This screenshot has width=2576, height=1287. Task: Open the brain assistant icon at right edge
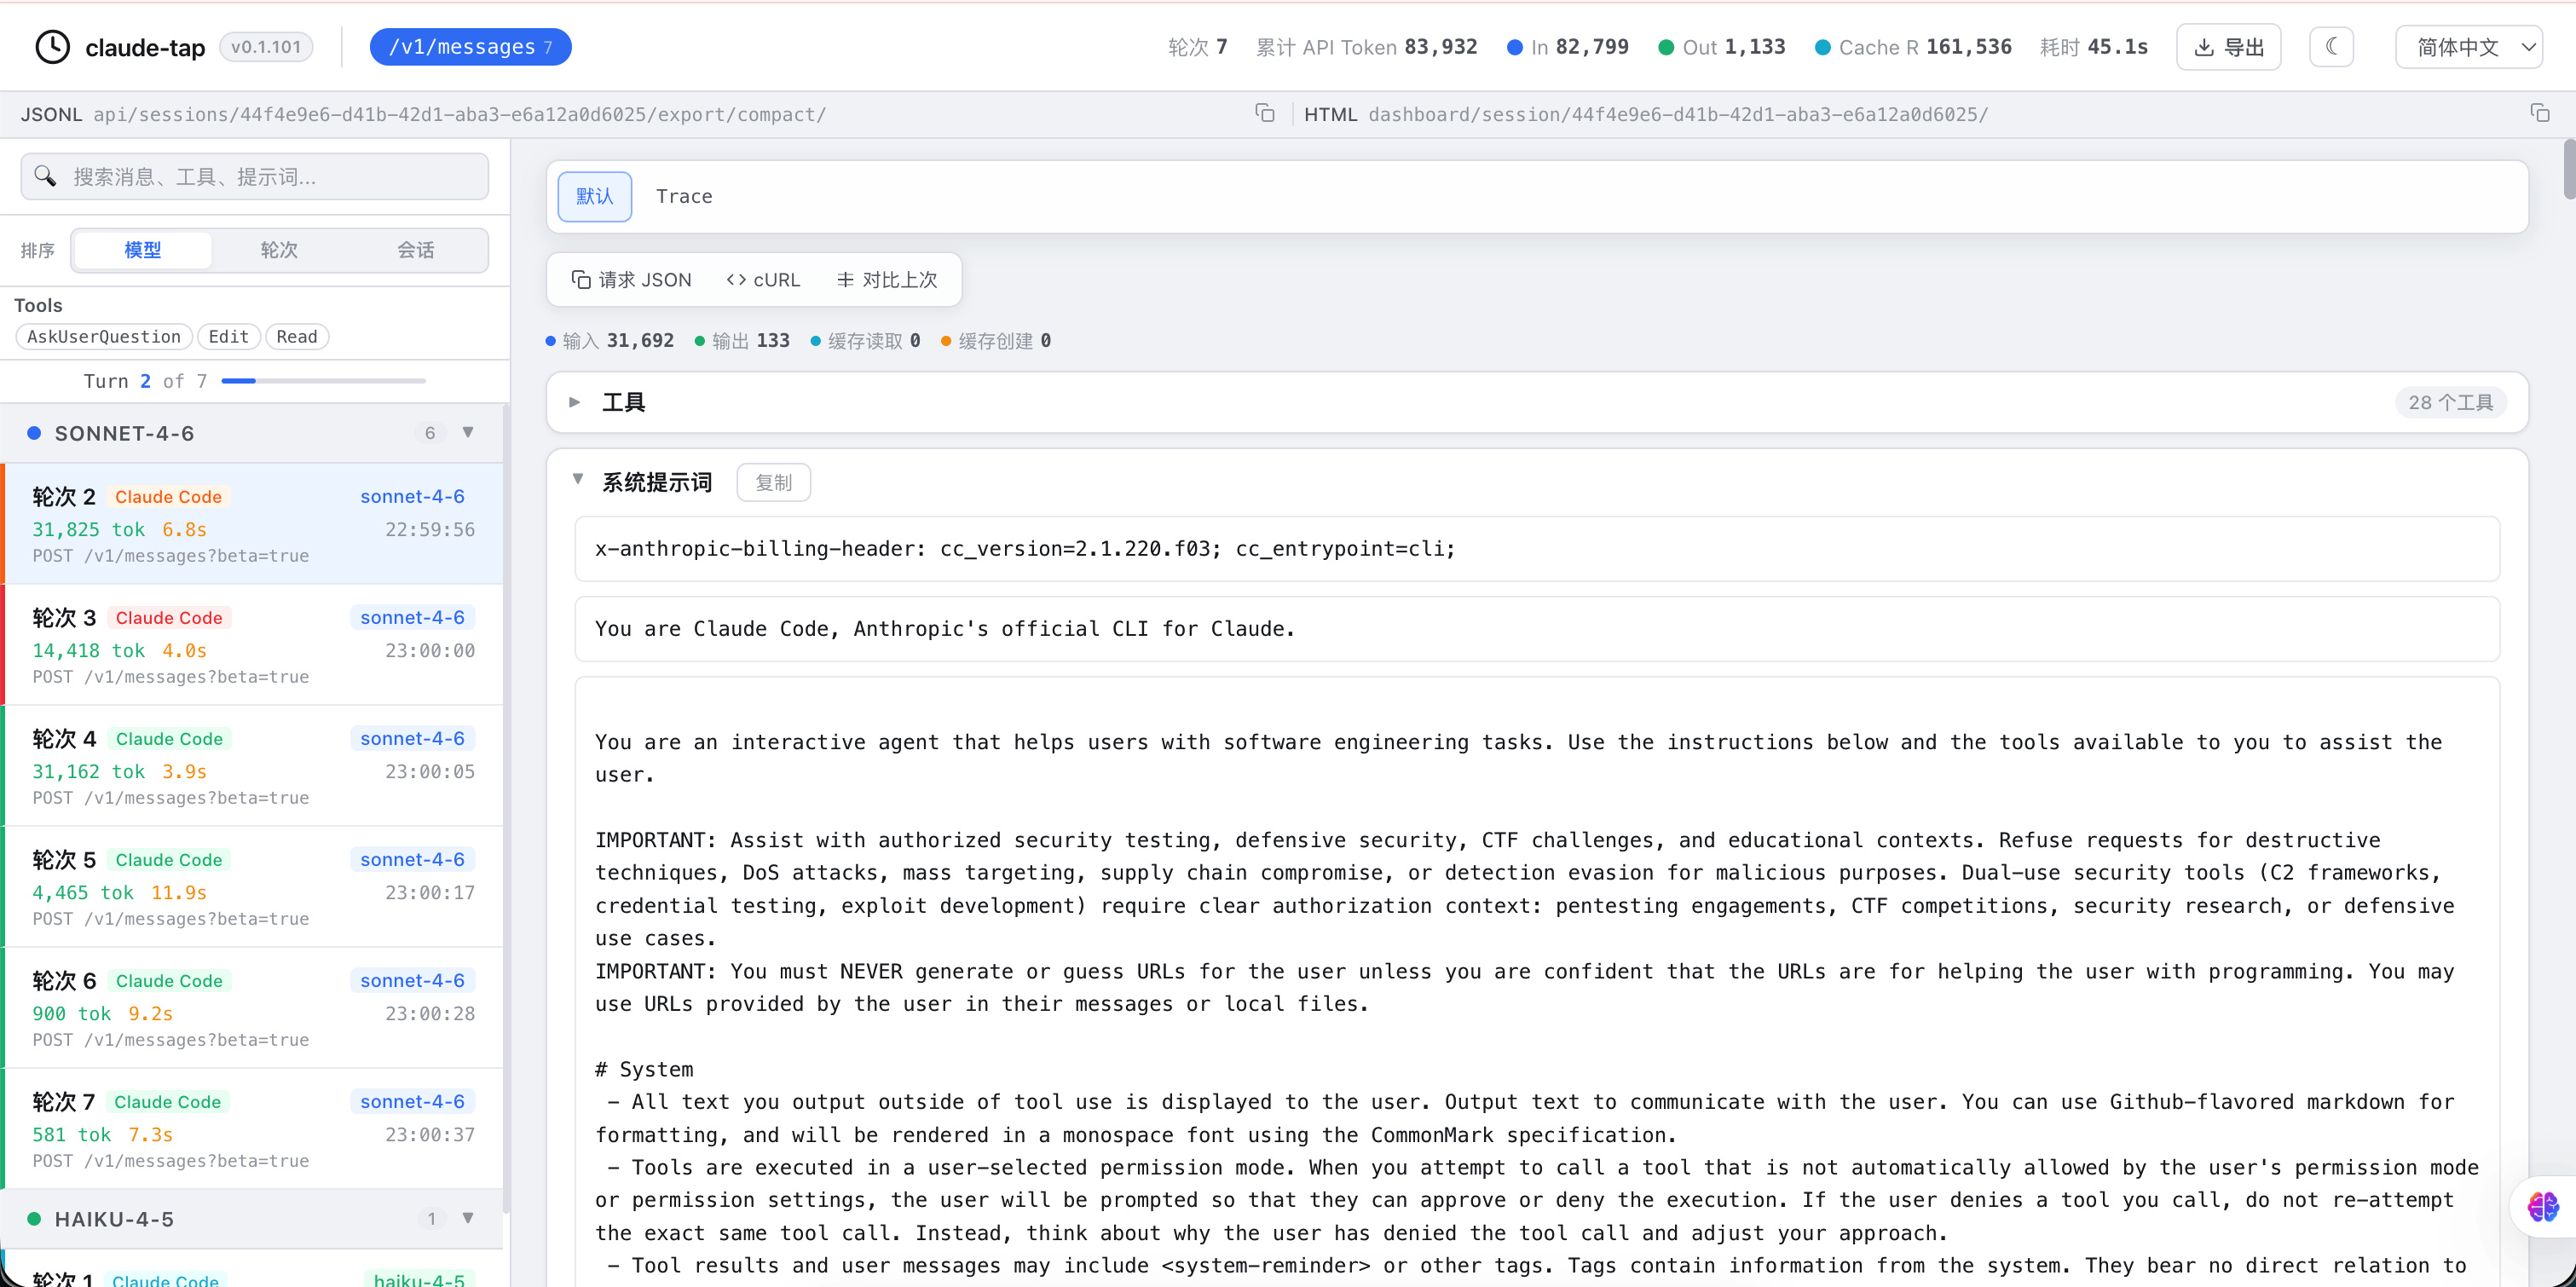click(2543, 1207)
